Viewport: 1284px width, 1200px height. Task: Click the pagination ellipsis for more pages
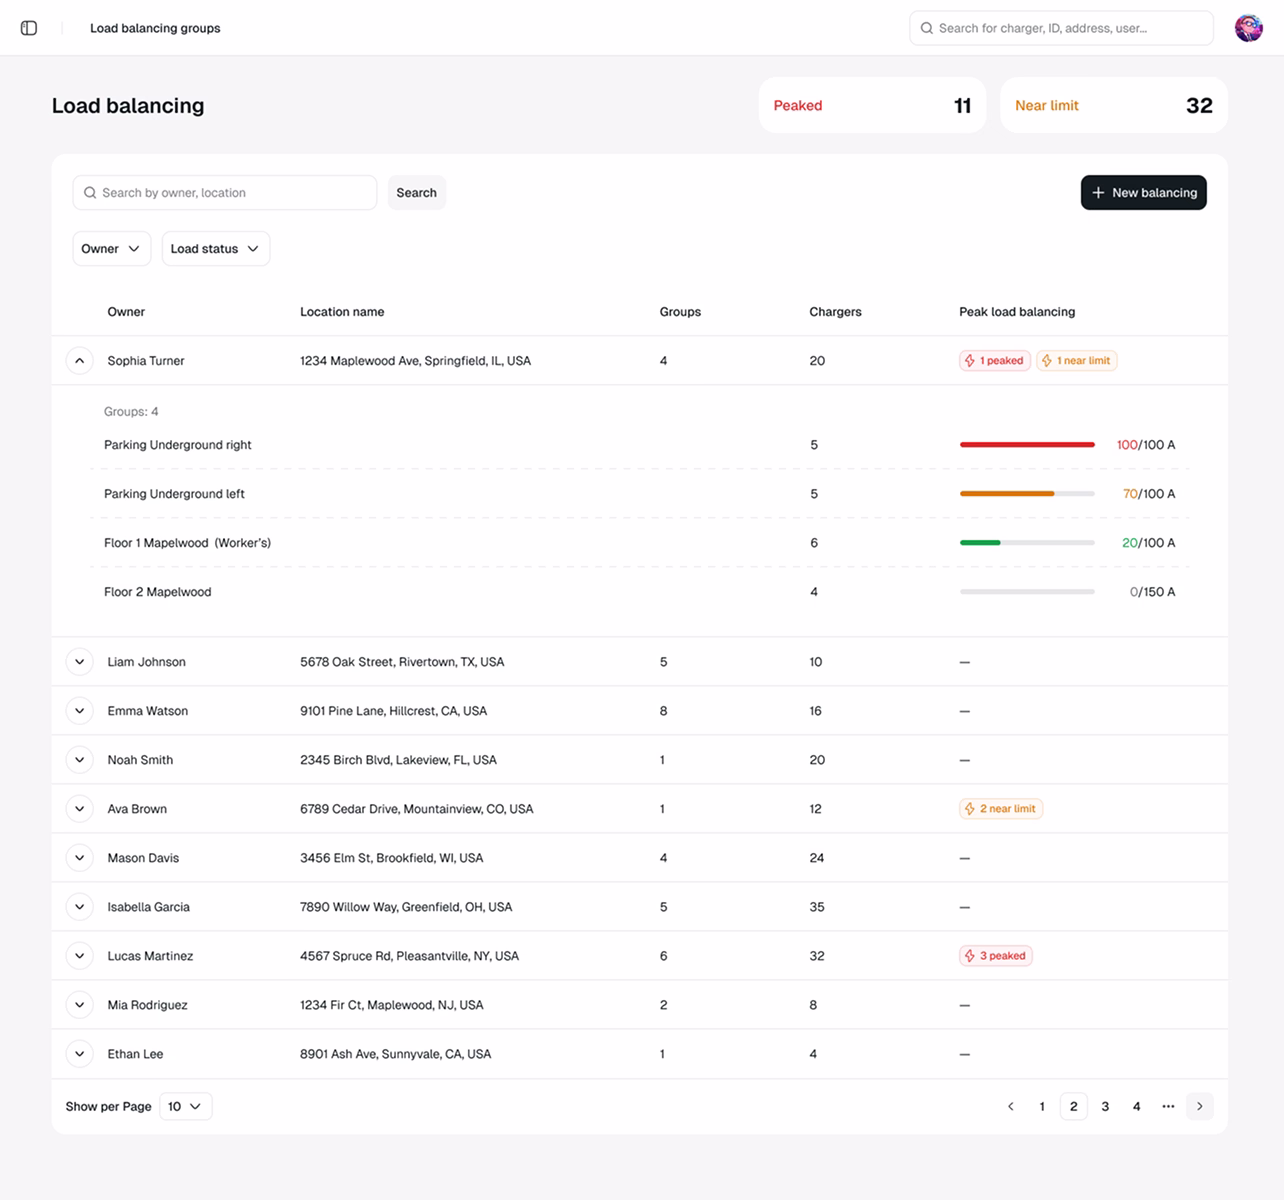coord(1168,1106)
